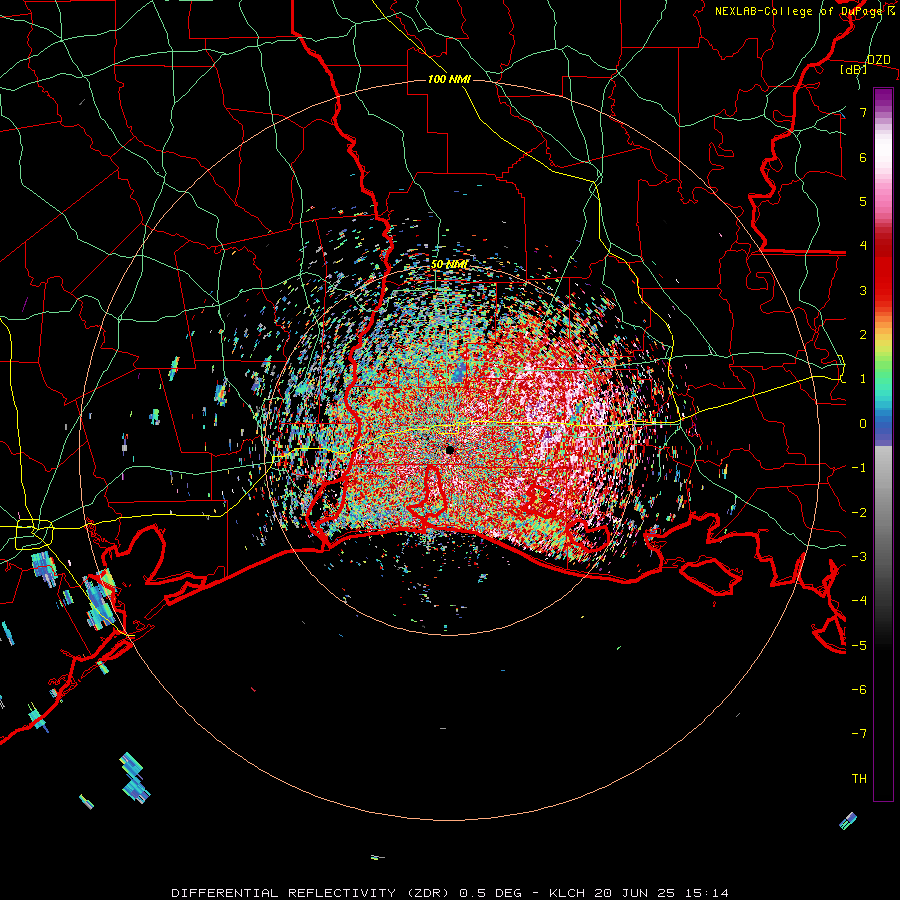900x900 pixels.
Task: Click the [dB] unit label
Action: (854, 69)
